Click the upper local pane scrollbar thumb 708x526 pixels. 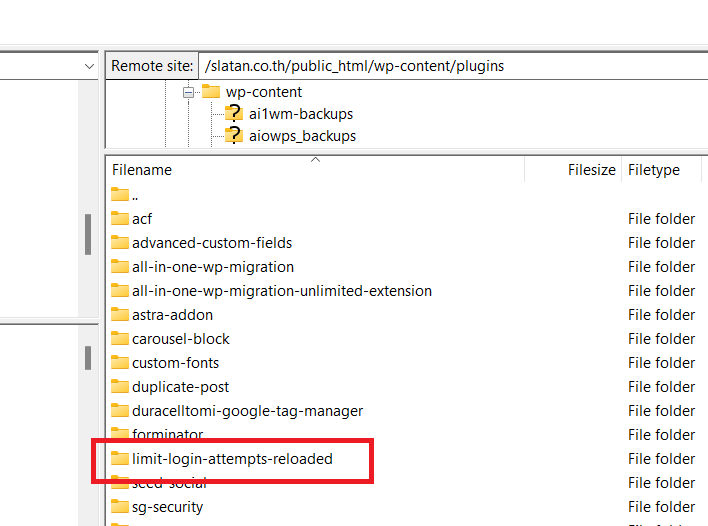88,234
